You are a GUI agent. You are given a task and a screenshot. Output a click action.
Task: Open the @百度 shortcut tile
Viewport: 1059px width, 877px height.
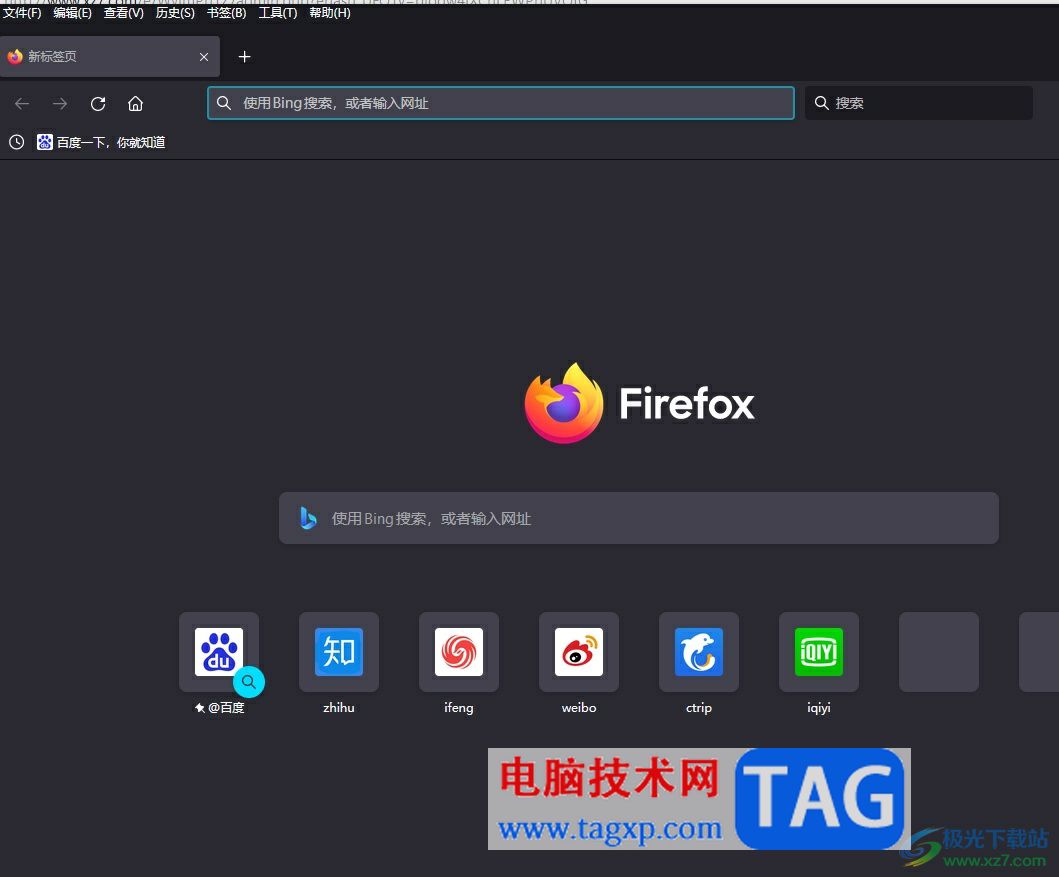219,652
